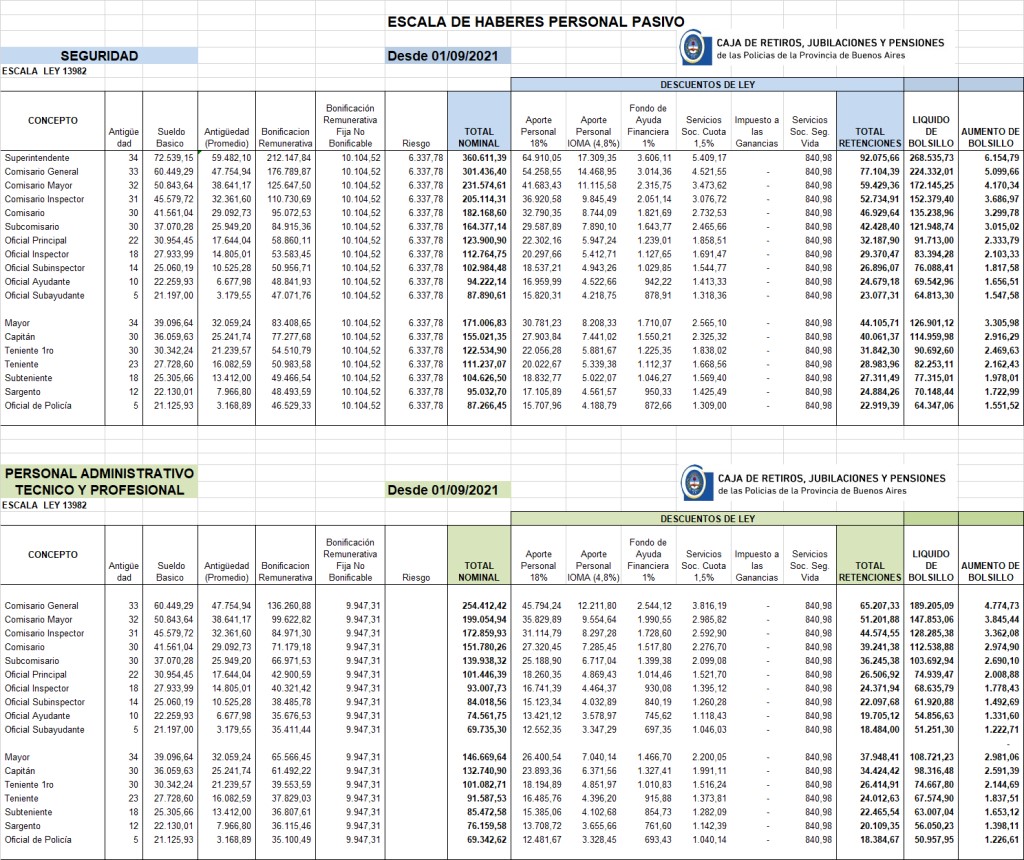Select the Total Nominal cell '87.266,45'
The height and width of the screenshot is (860, 1024).
pyautogui.click(x=487, y=406)
